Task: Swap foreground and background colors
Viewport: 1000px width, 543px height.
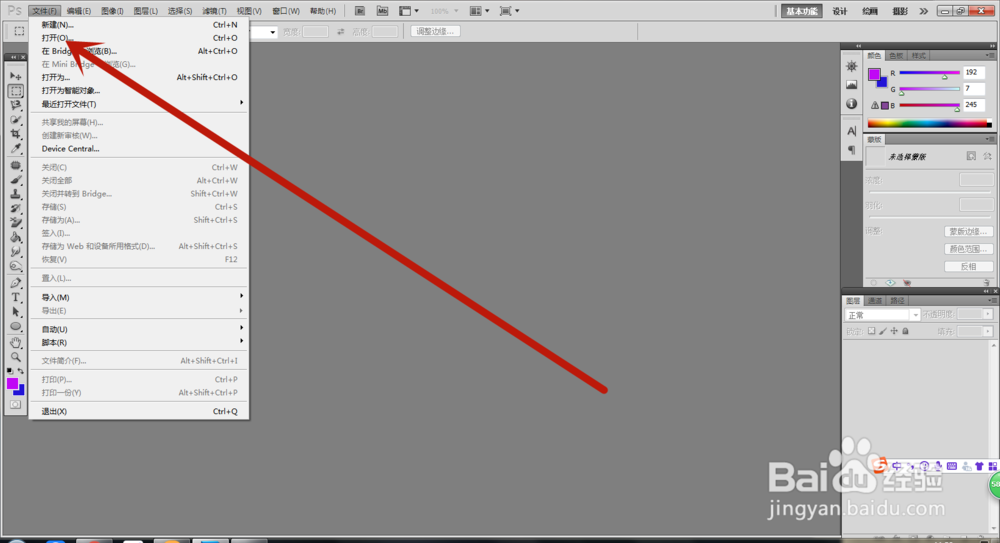Action: [21, 371]
